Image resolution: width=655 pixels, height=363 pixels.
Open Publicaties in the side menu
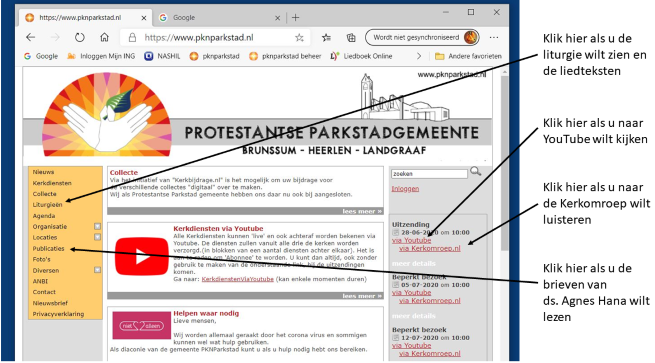click(x=48, y=248)
